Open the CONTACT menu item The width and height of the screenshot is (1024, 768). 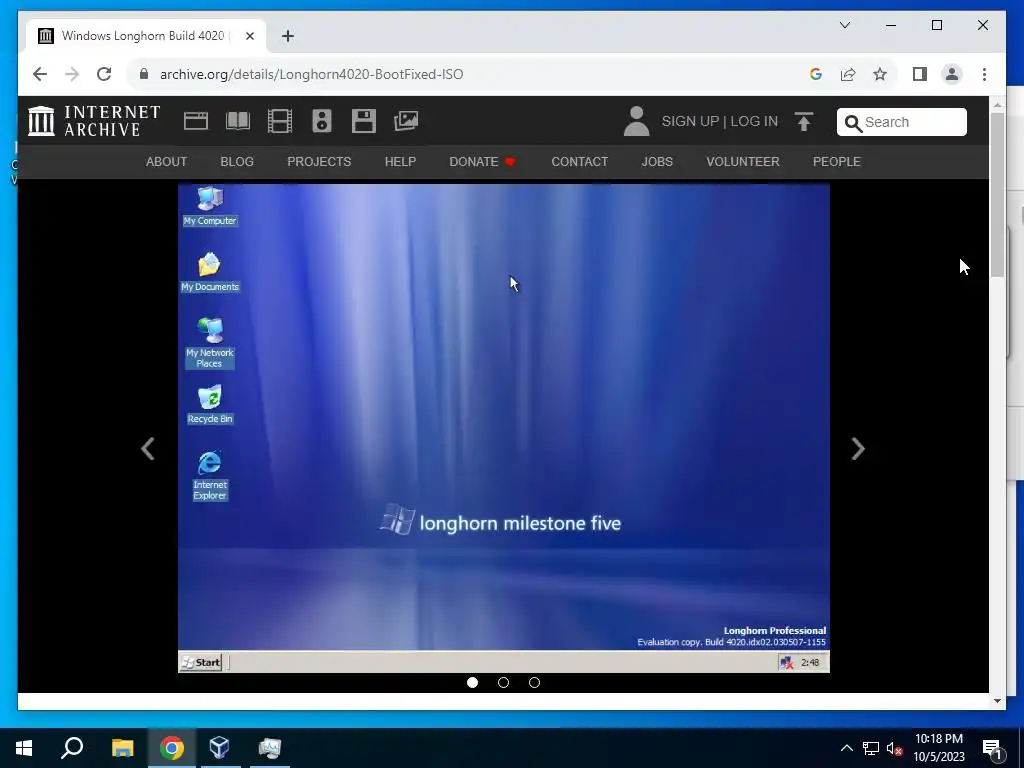click(579, 162)
